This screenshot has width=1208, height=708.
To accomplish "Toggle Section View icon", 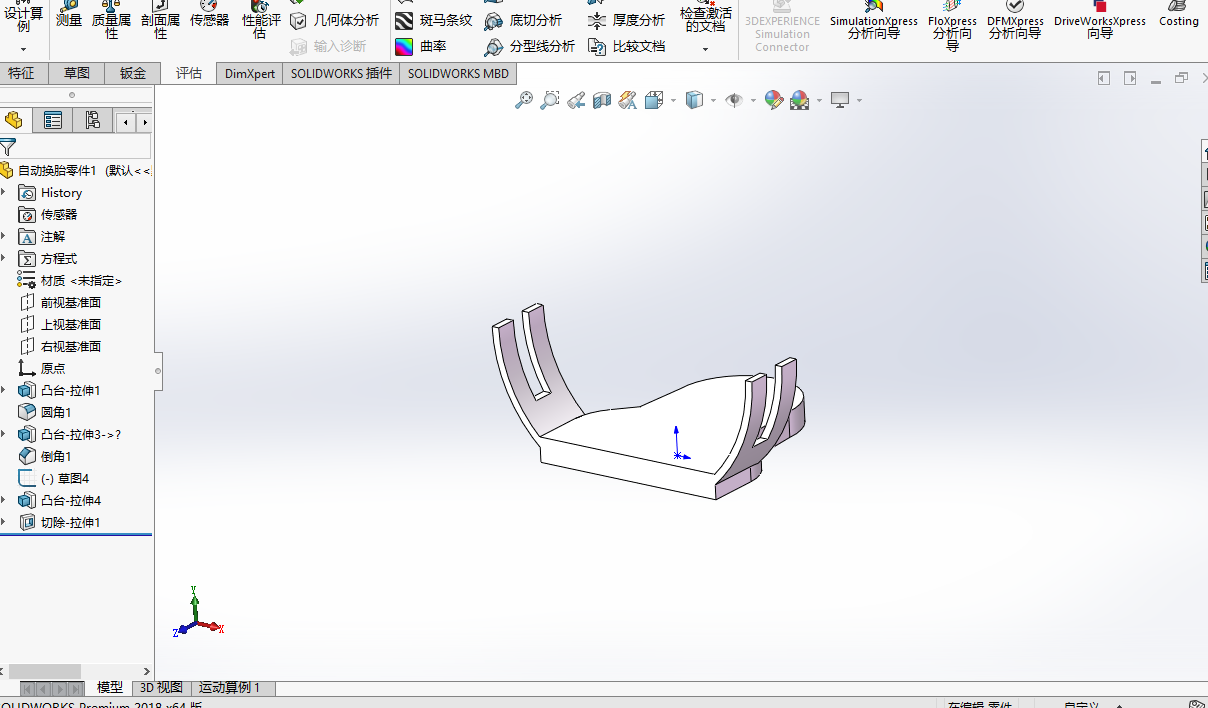I will 602,100.
